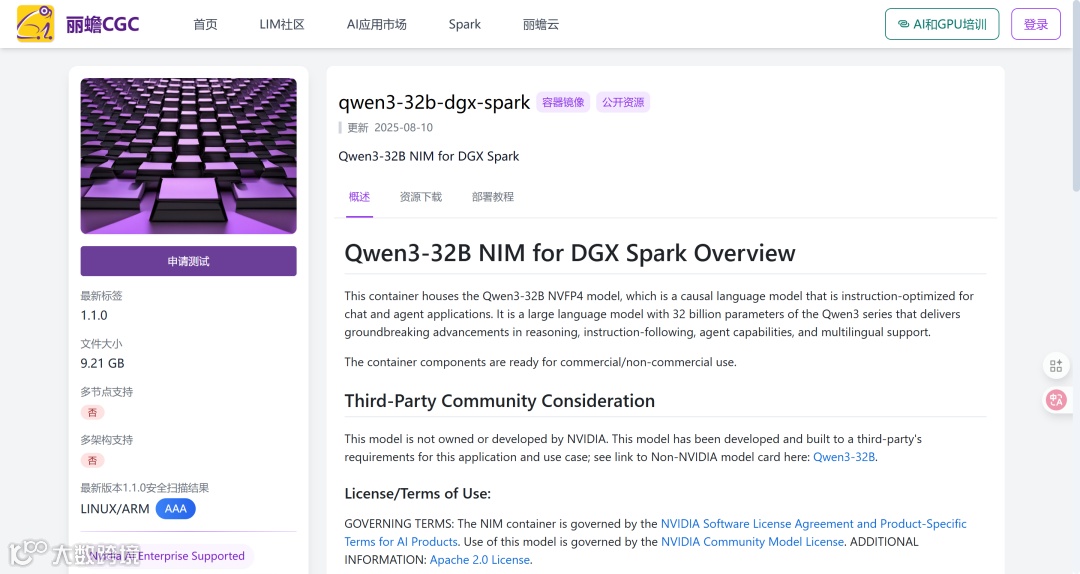Click the License/Terms of Use heading
The image size is (1080, 574).
pos(417,493)
